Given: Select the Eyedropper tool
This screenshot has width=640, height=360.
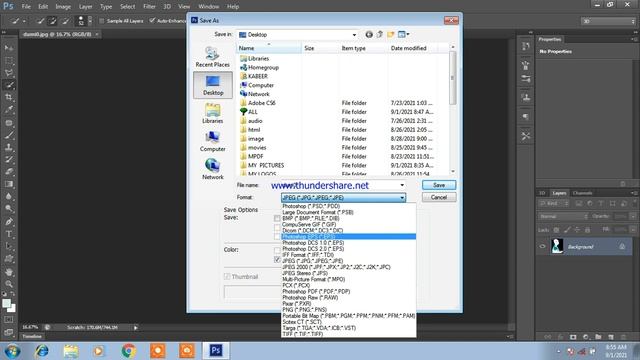Looking at the screenshot, I should point(9,109).
